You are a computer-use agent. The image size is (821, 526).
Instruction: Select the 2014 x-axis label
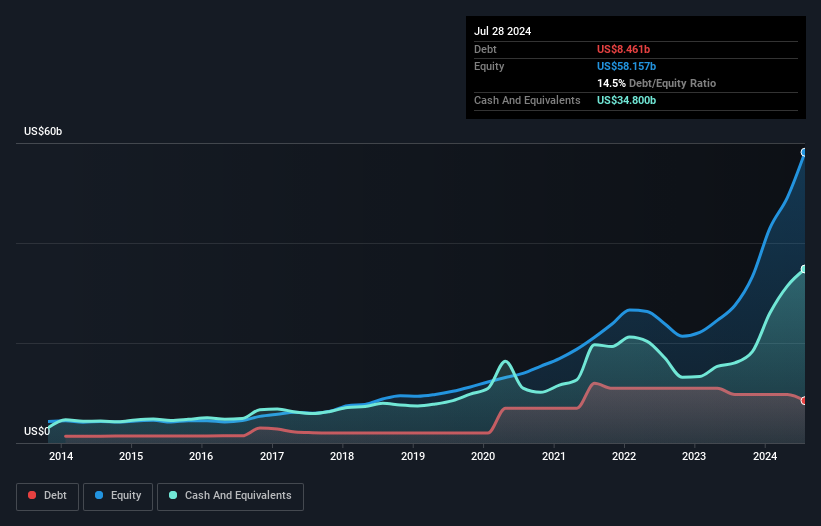61,456
